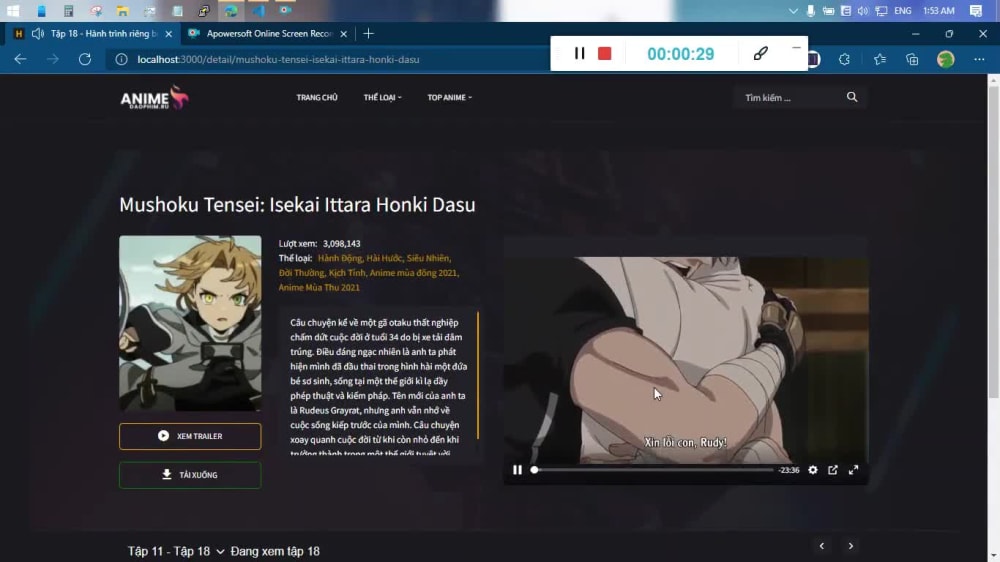Open the Kịch Tính genre link
This screenshot has width=1000, height=562.
pos(348,273)
